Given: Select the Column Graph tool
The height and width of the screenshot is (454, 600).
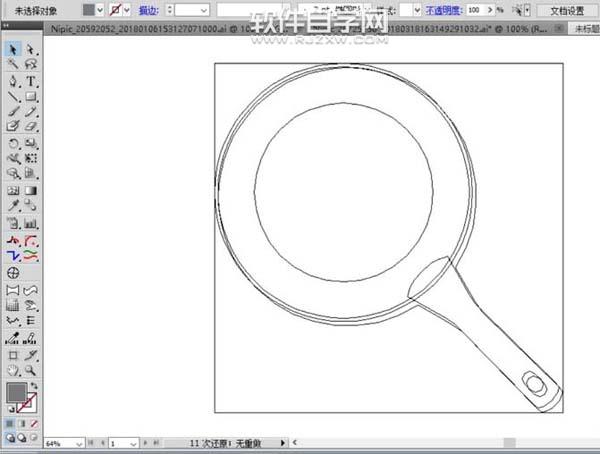Looking at the screenshot, I should point(31,223).
